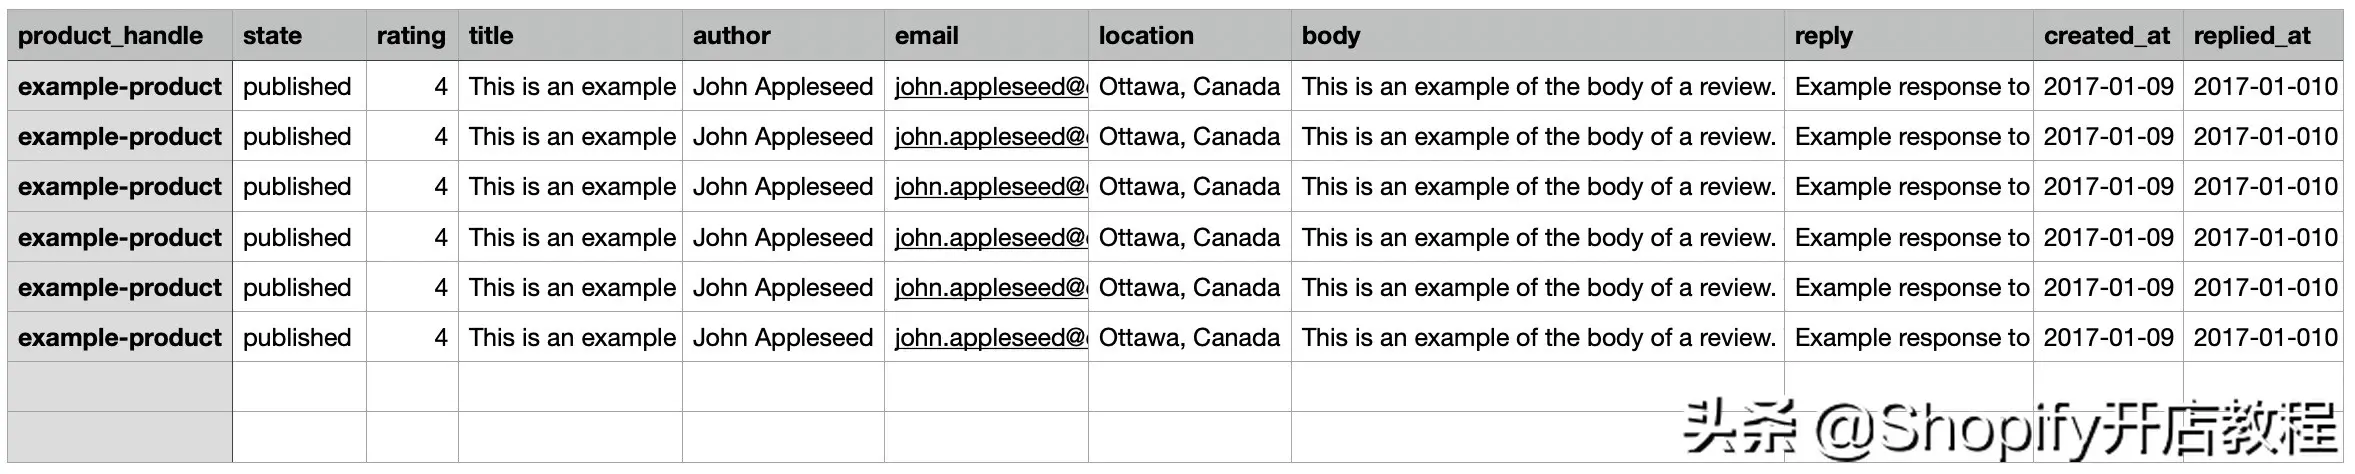Select the email column header
The image size is (2355, 474).
click(x=986, y=36)
